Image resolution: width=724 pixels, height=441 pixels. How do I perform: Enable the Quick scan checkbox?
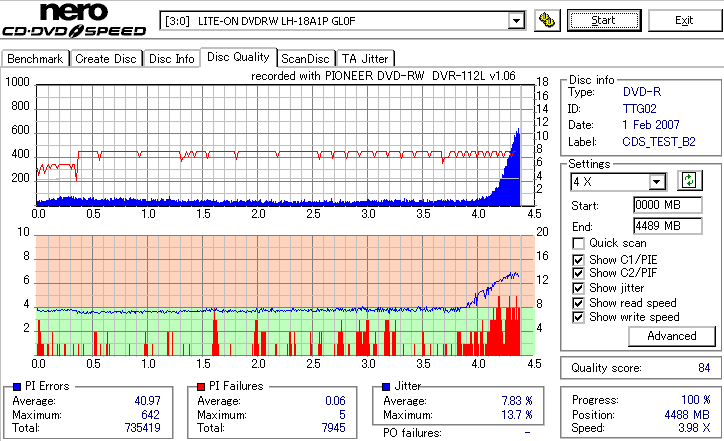point(578,243)
